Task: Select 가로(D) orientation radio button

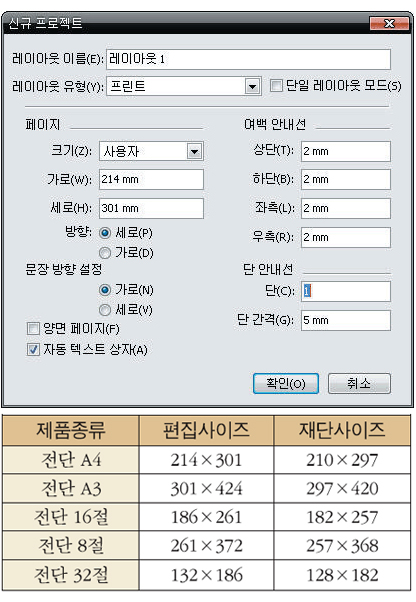Action: click(105, 253)
